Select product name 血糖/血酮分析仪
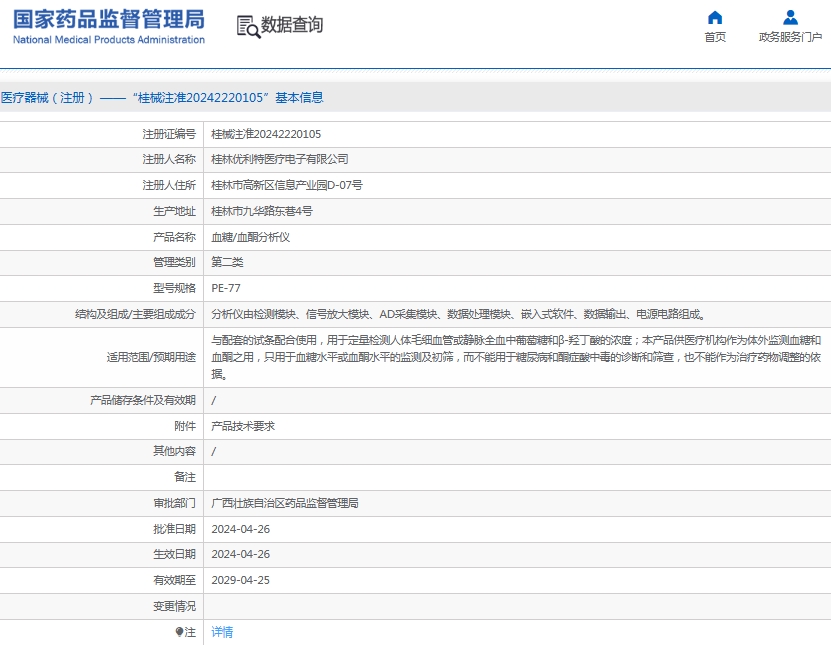831x645 pixels. coord(251,237)
